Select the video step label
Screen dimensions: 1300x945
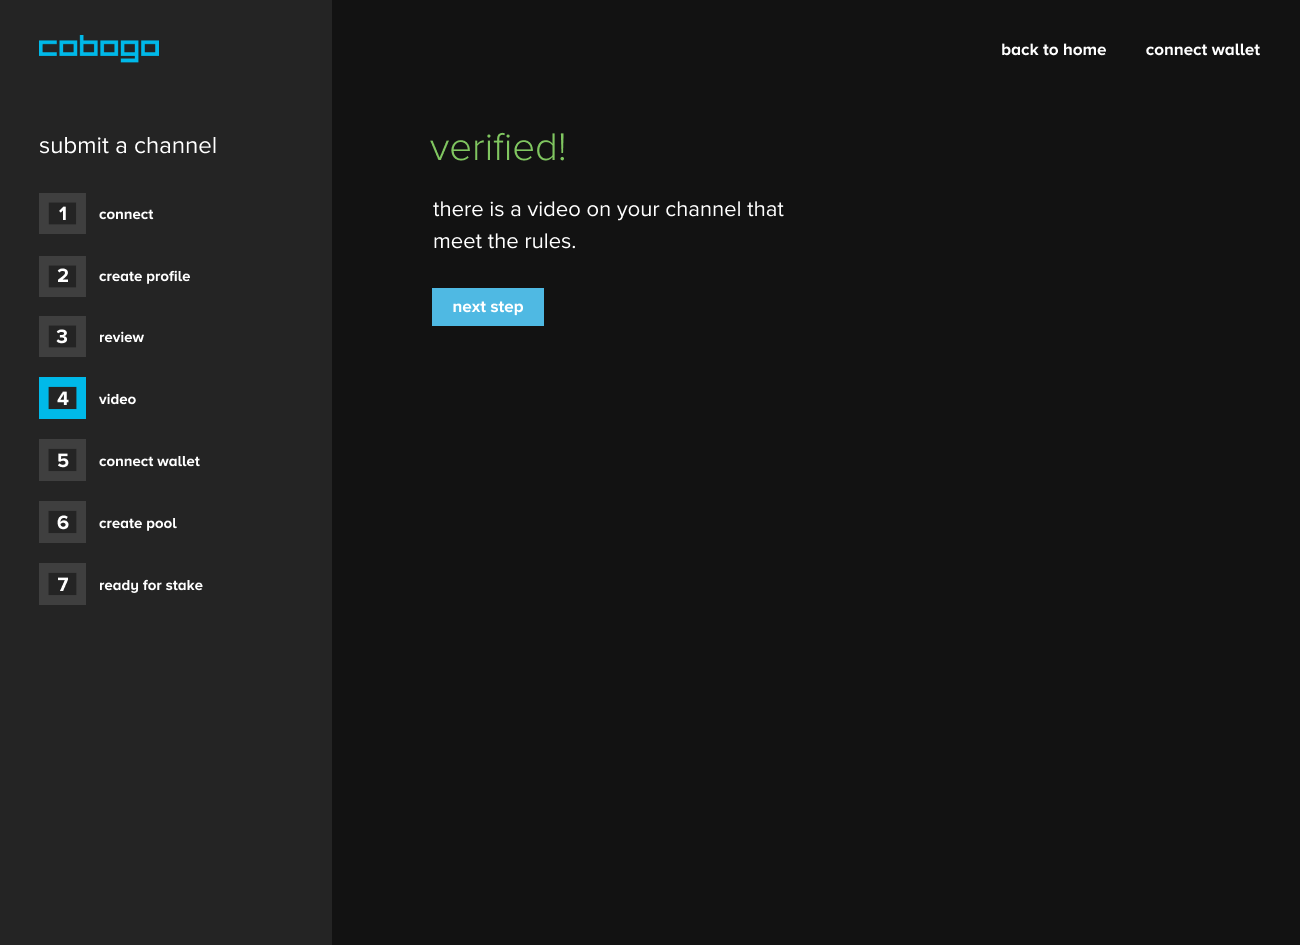coord(117,400)
